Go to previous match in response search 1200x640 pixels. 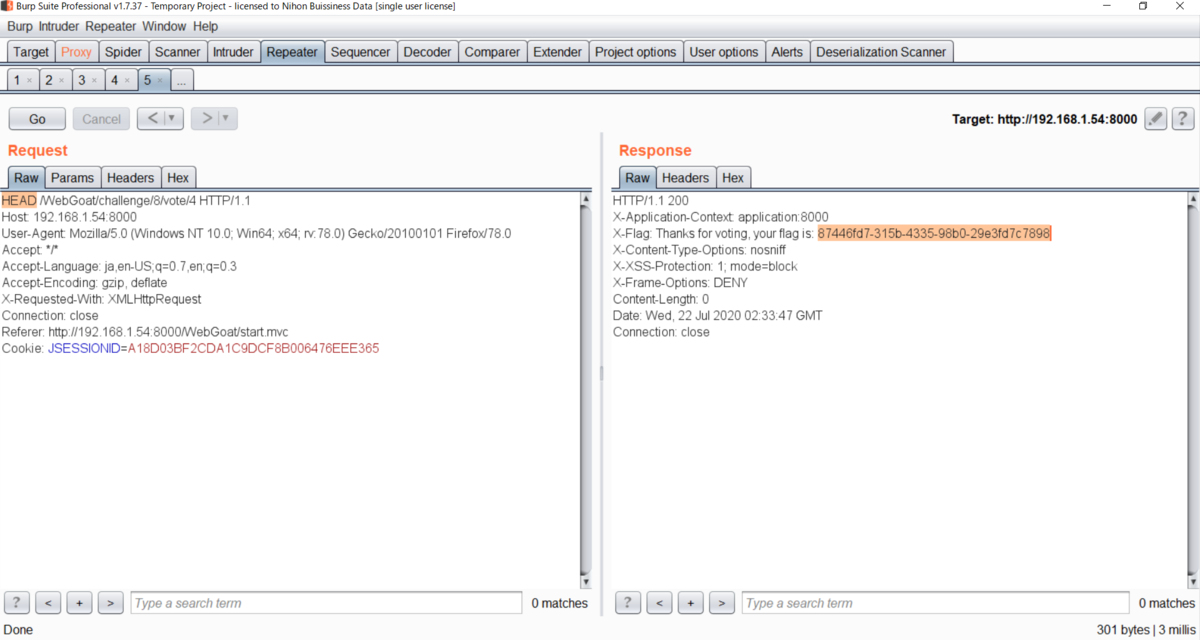click(659, 603)
